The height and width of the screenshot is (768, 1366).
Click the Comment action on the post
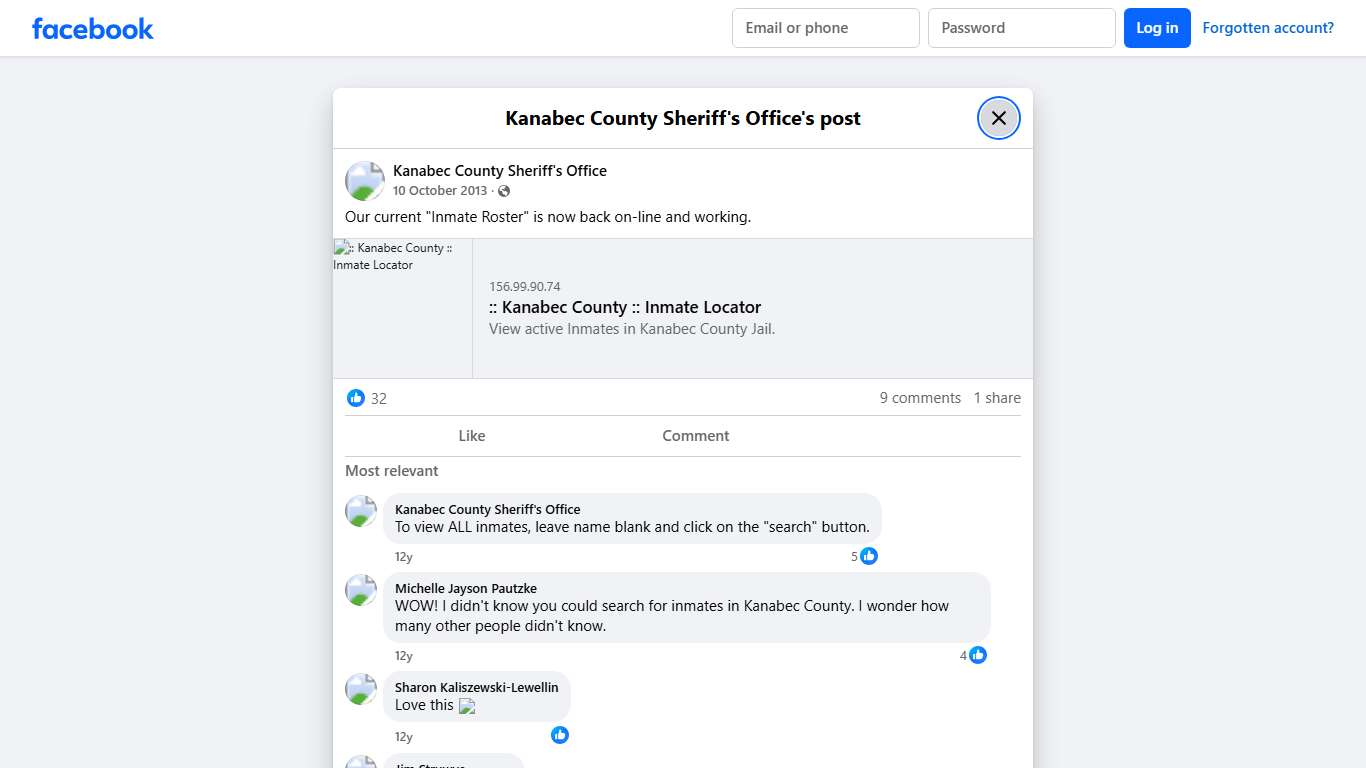coord(695,435)
